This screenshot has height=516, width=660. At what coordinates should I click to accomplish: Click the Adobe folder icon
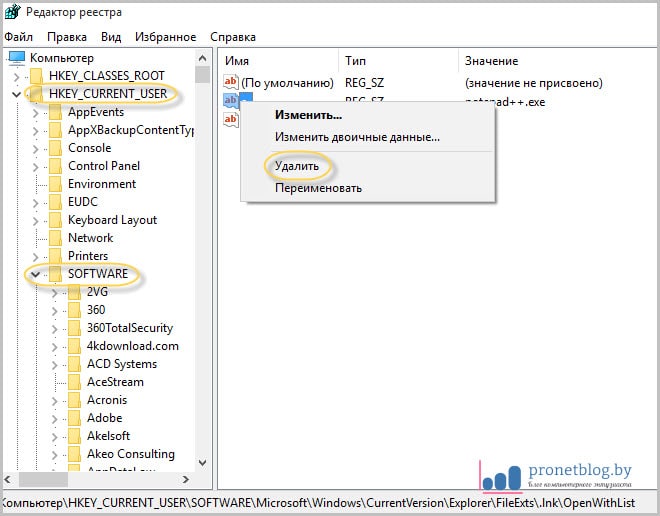pos(74,418)
